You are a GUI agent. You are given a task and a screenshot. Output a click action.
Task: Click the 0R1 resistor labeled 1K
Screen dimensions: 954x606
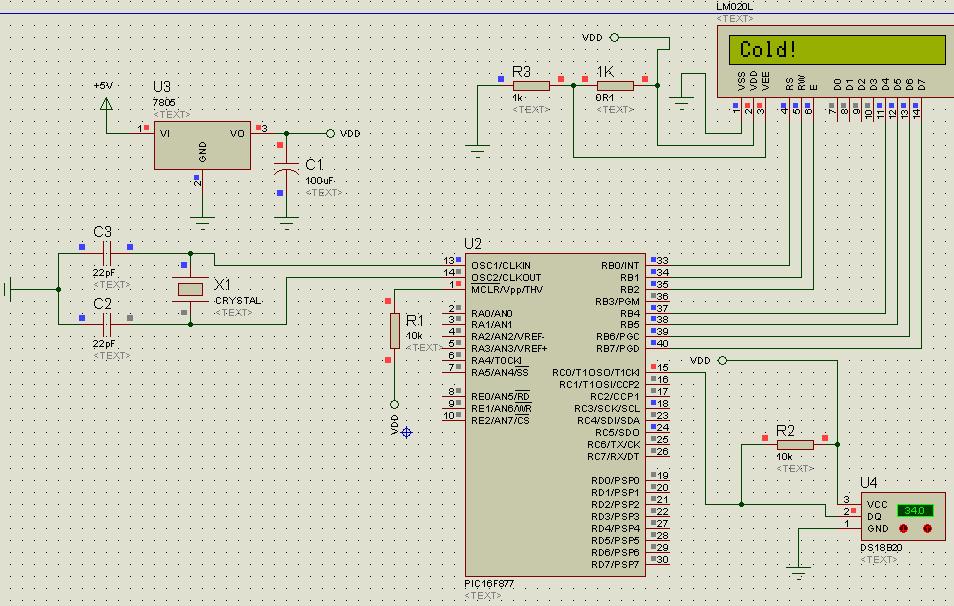(615, 86)
